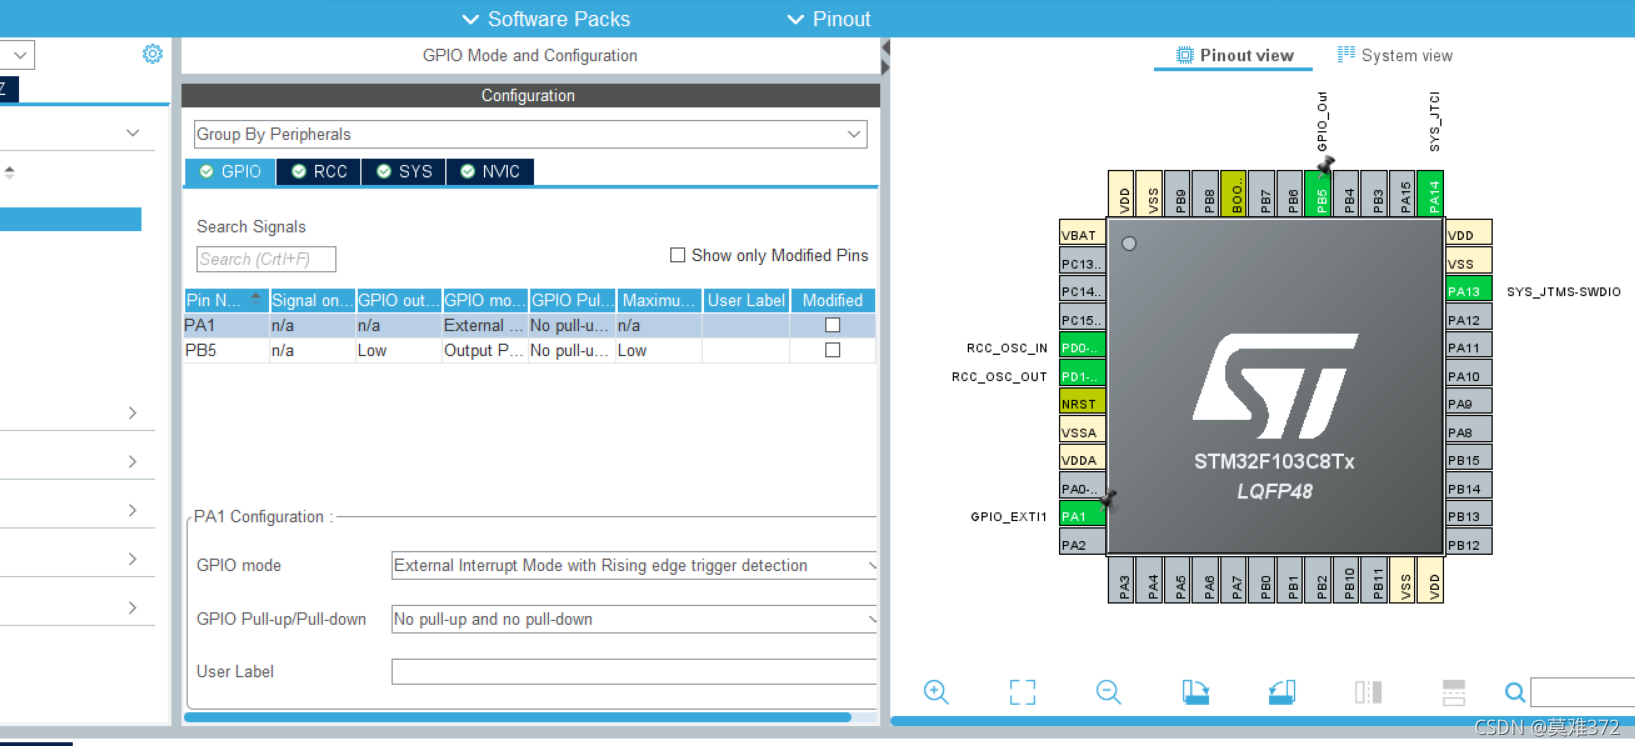Viewport: 1635px width, 746px height.
Task: Toggle the Modified checkbox for PA1 row
Action: click(832, 325)
